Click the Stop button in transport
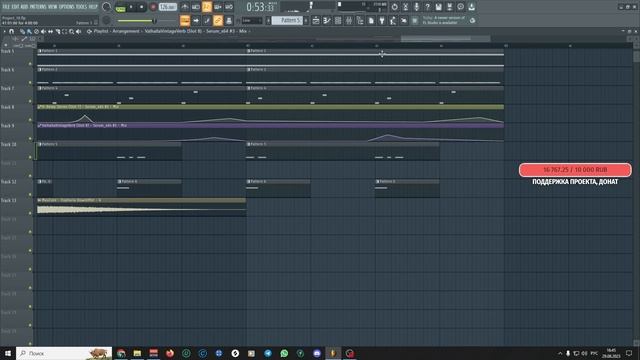This screenshot has height=360, width=640. 141,7
